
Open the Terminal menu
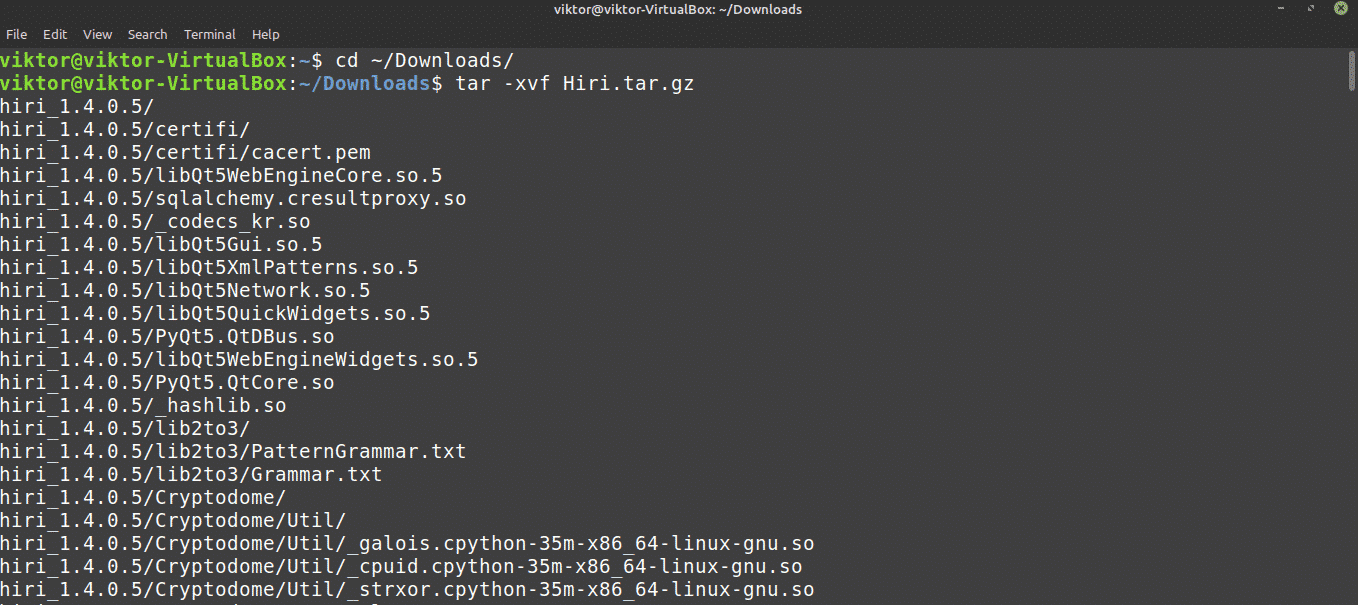pos(210,35)
